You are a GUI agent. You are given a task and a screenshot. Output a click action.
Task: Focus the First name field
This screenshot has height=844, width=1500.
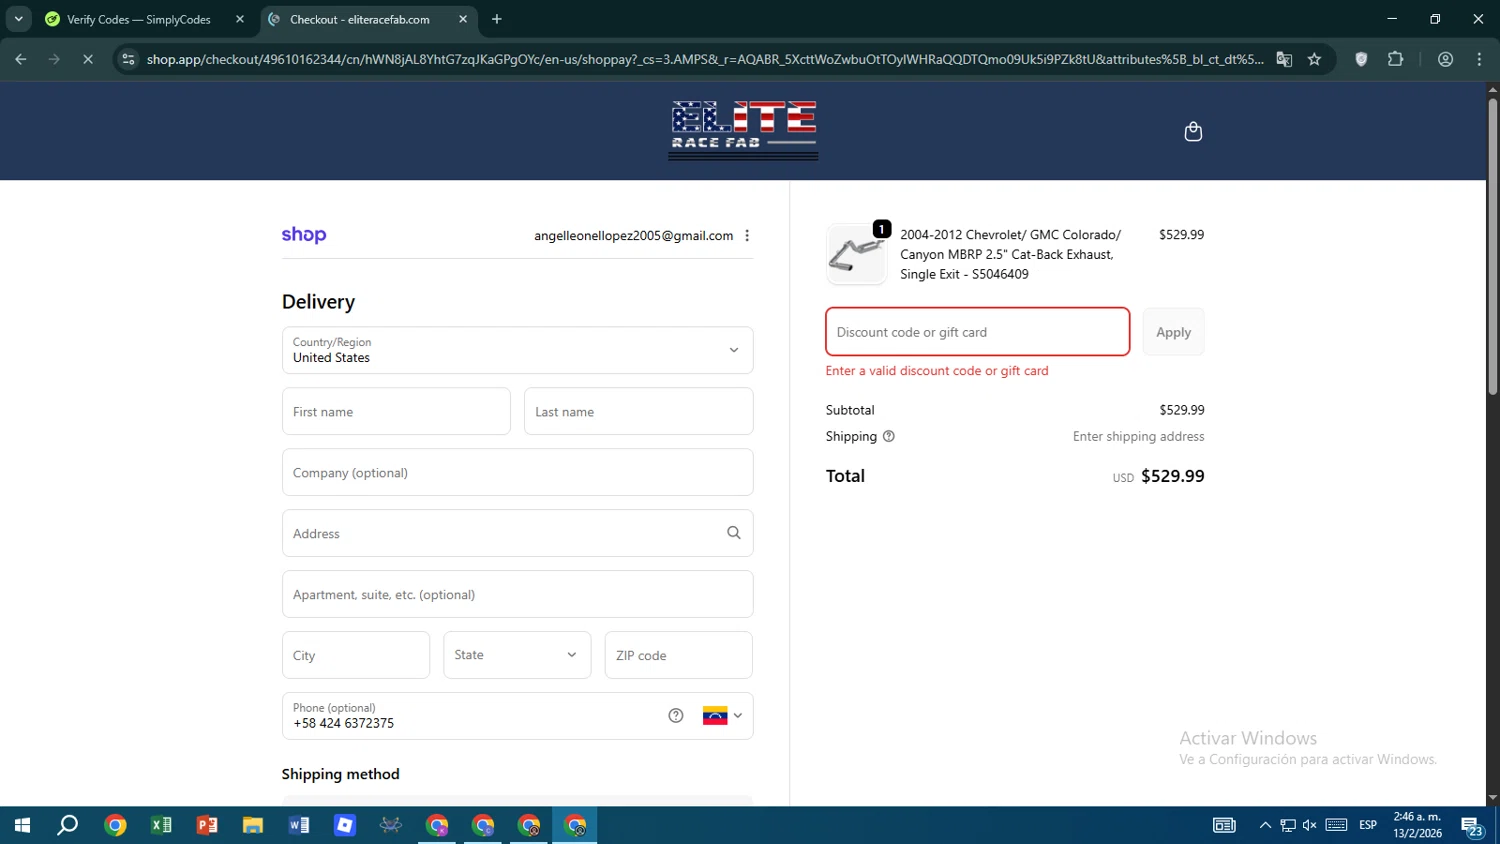[396, 411]
